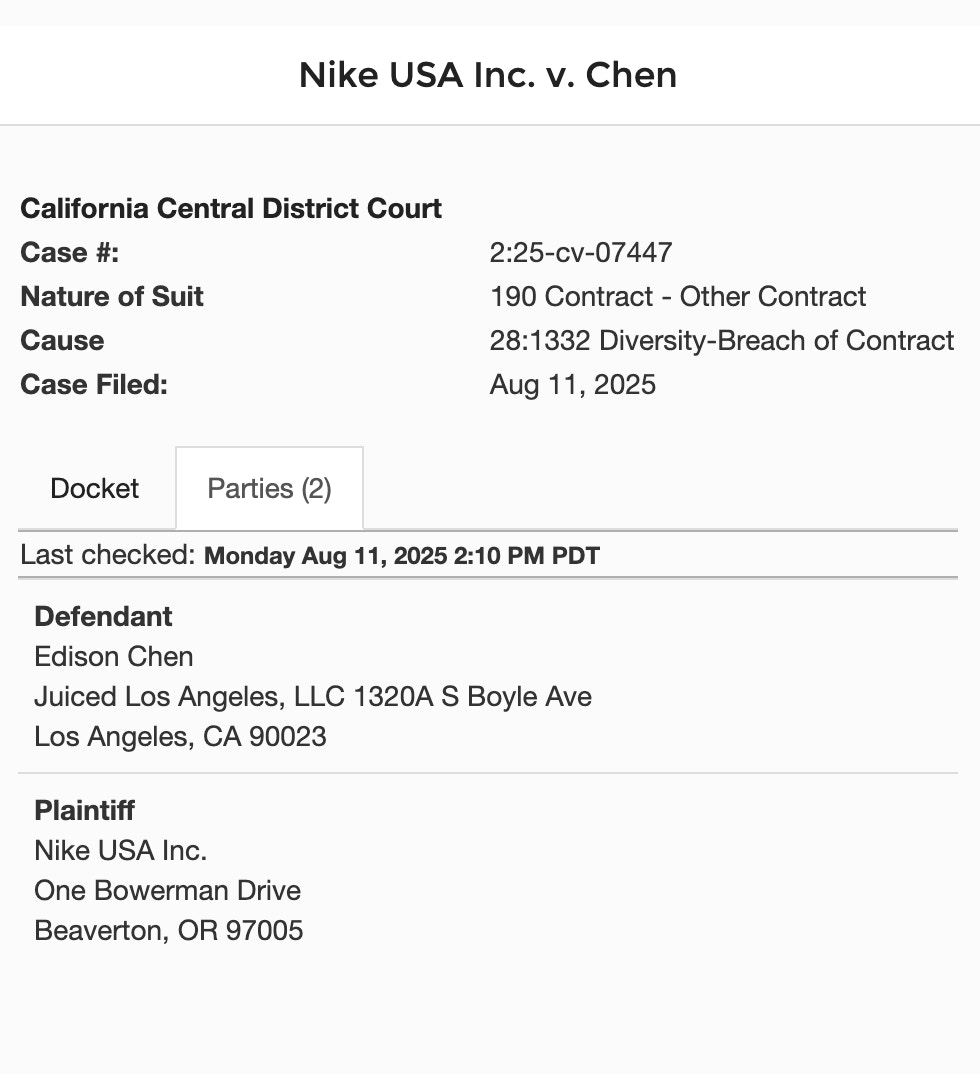The image size is (980, 1074).
Task: Click the Last checked timestamp
Action: click(x=401, y=556)
